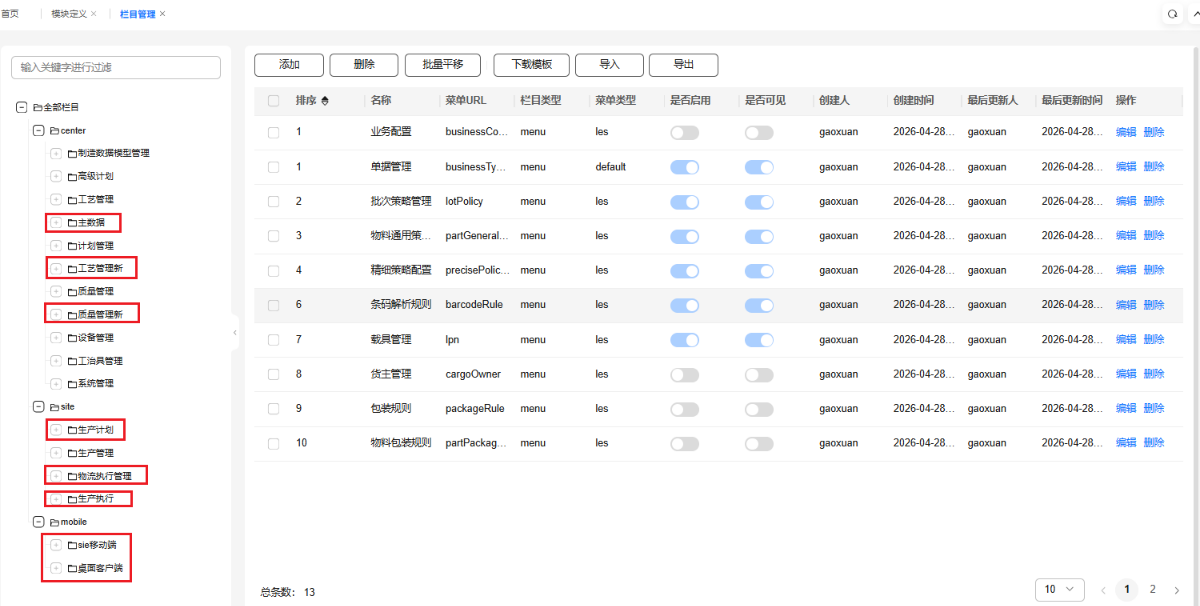Collapse the mobile tree node
This screenshot has height=606, width=1200.
(x=39, y=522)
